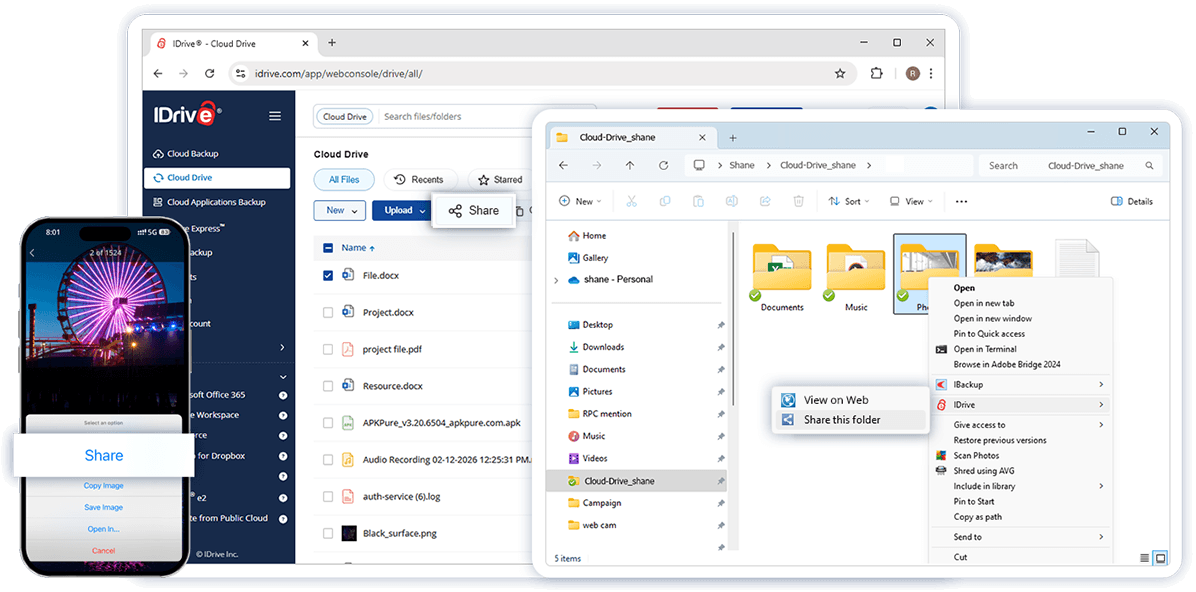Click the Share button in IDrive web toolbar

point(474,211)
